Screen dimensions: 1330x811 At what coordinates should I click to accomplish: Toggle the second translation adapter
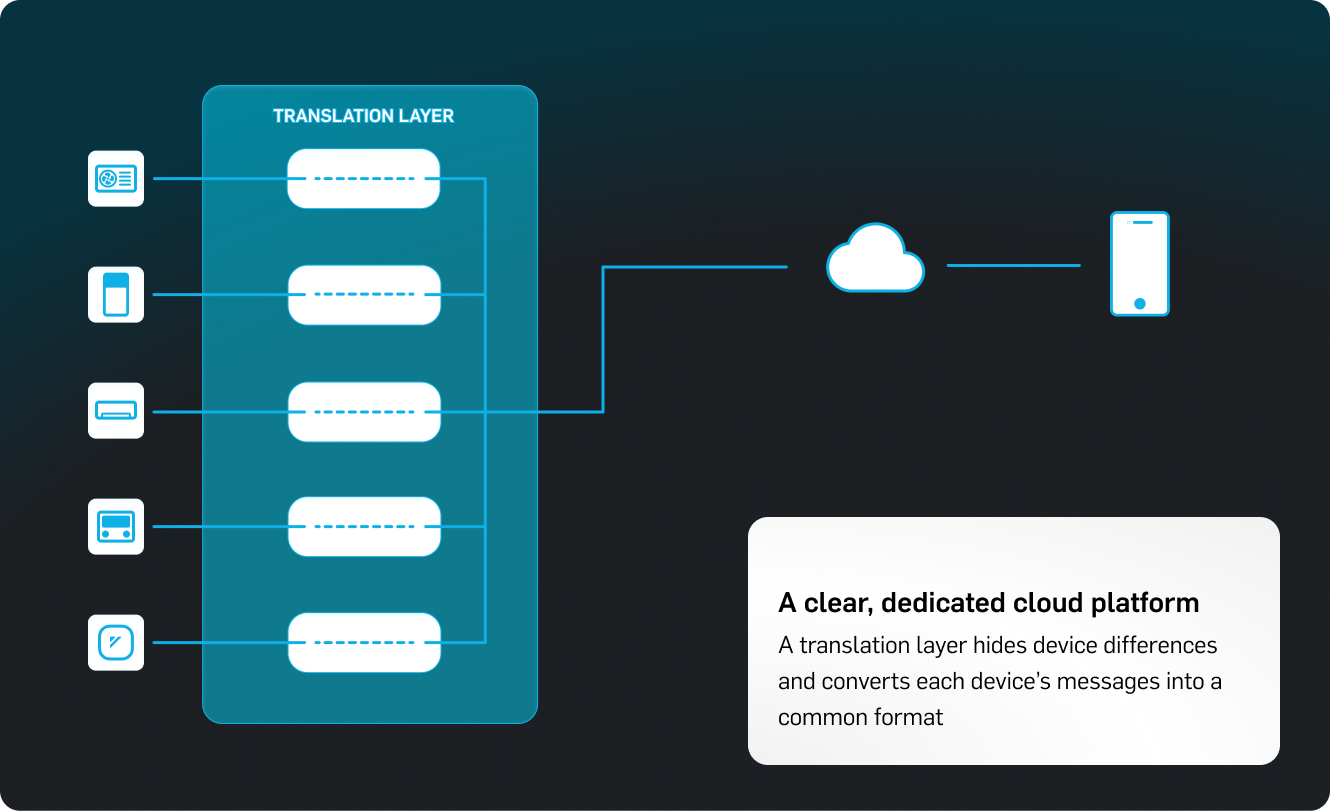[x=363, y=294]
